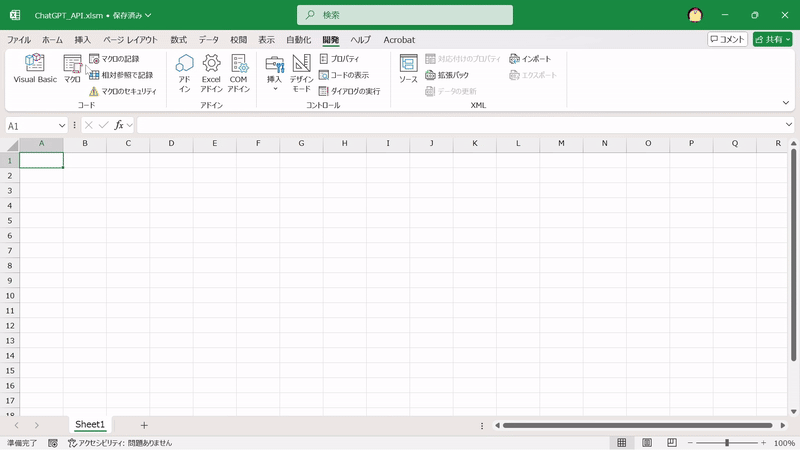Viewport: 800px width, 450px height.
Task: Toggle デザインモード (Design Mode)
Action: coord(301,72)
